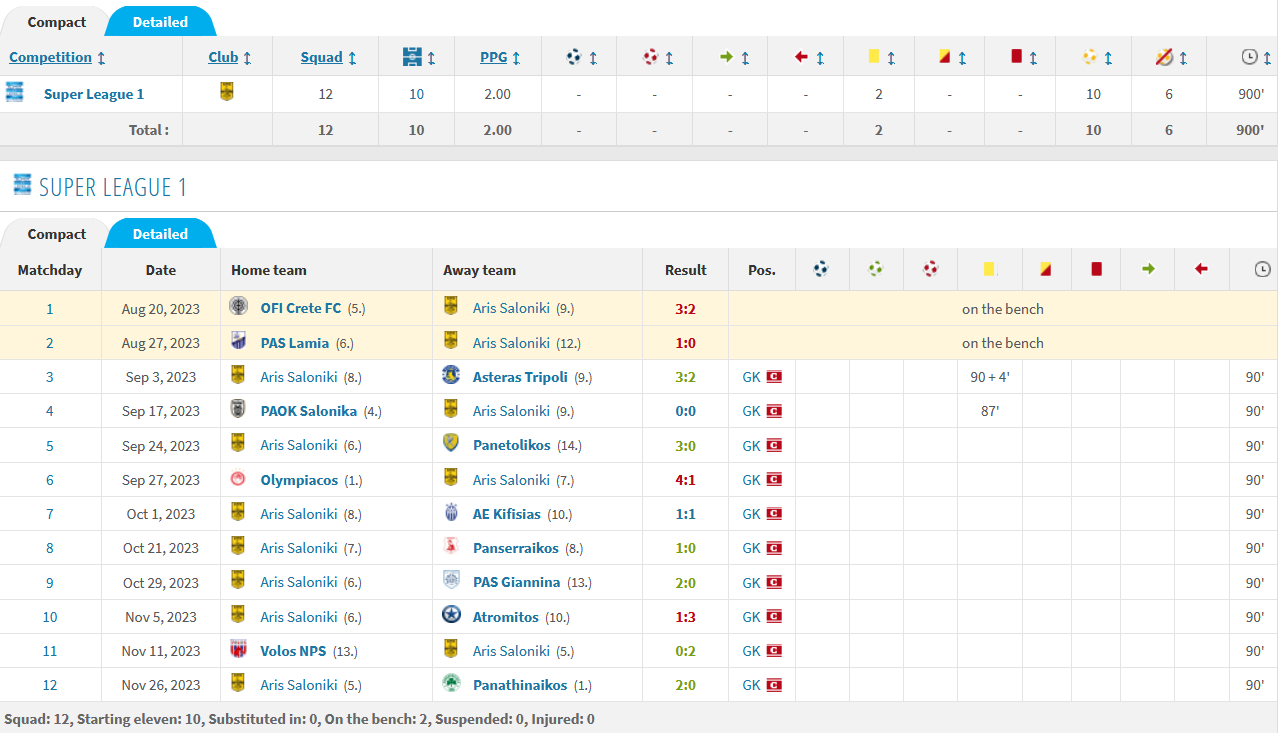The height and width of the screenshot is (733, 1278).
Task: Open AE Kifisias team link
Action: pyautogui.click(x=506, y=514)
